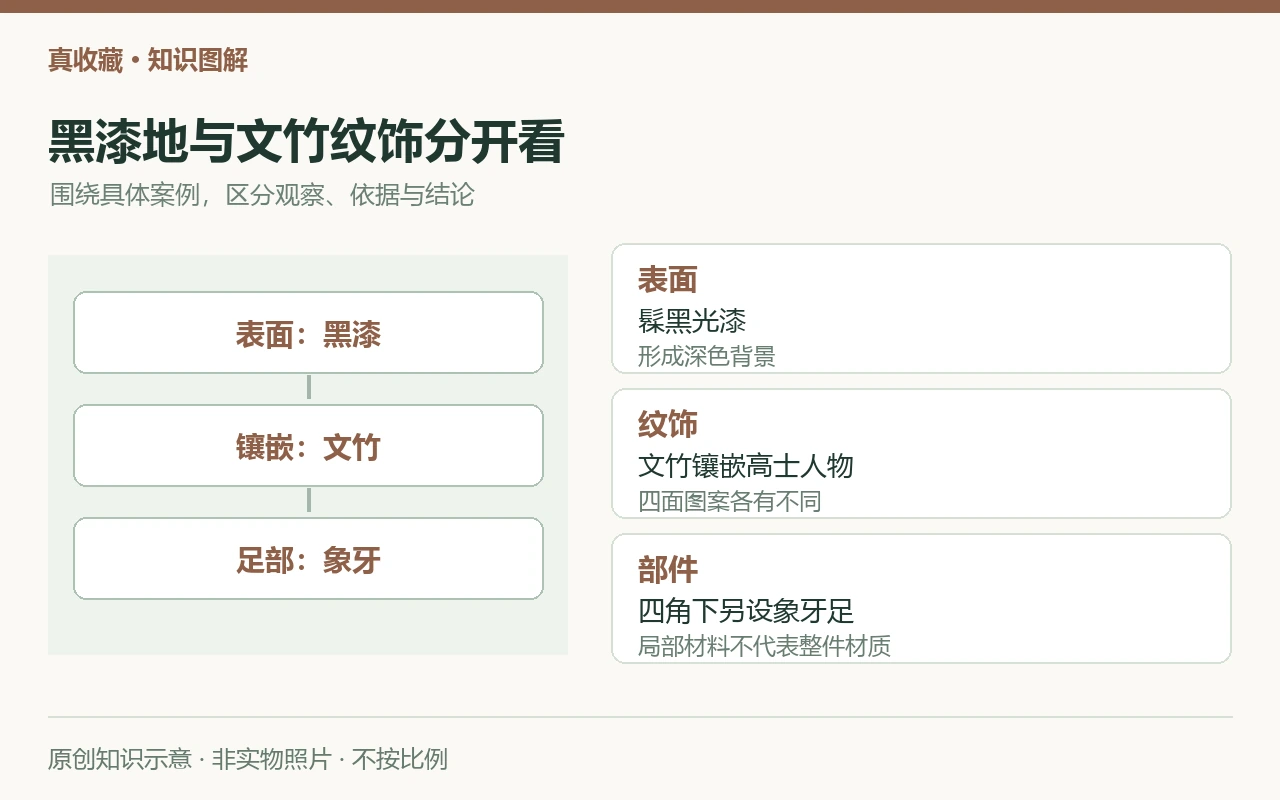Click the 形成深色背景 caption
This screenshot has height=800, width=1280.
click(707, 356)
